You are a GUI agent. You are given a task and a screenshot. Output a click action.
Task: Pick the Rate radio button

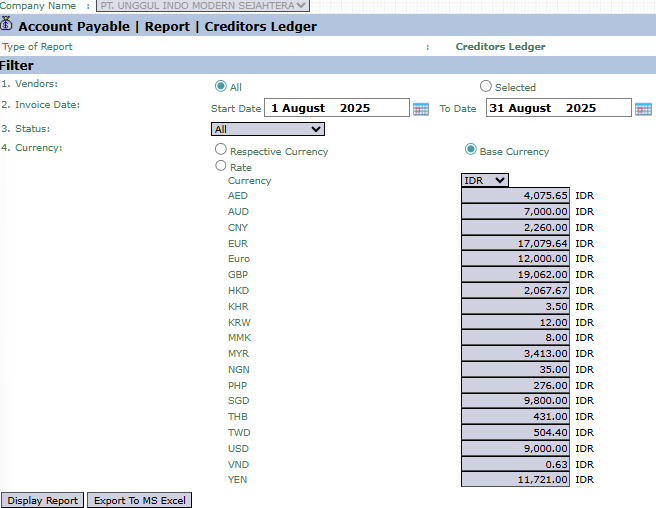pos(221,166)
